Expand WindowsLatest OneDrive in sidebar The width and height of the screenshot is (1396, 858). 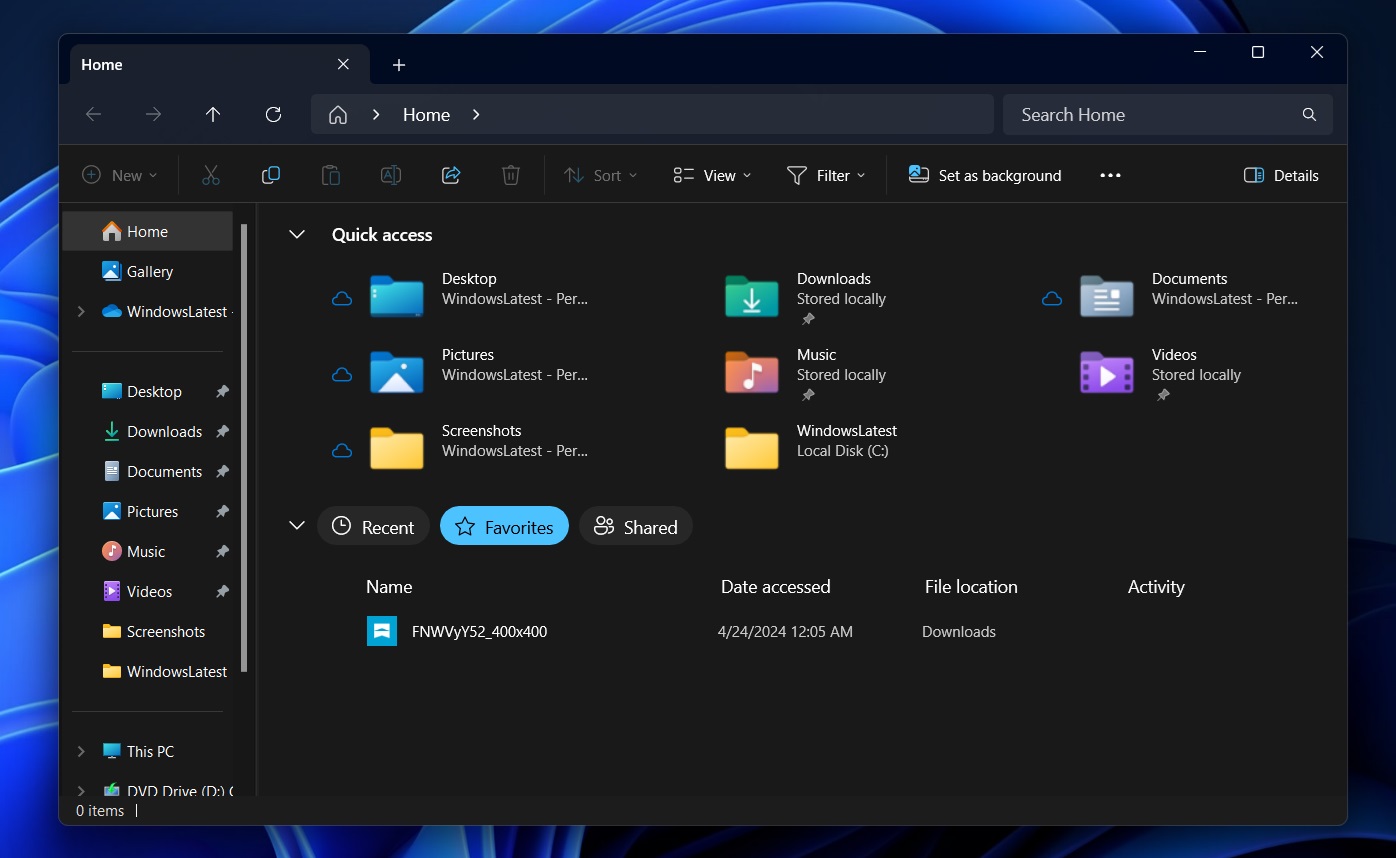[x=81, y=311]
